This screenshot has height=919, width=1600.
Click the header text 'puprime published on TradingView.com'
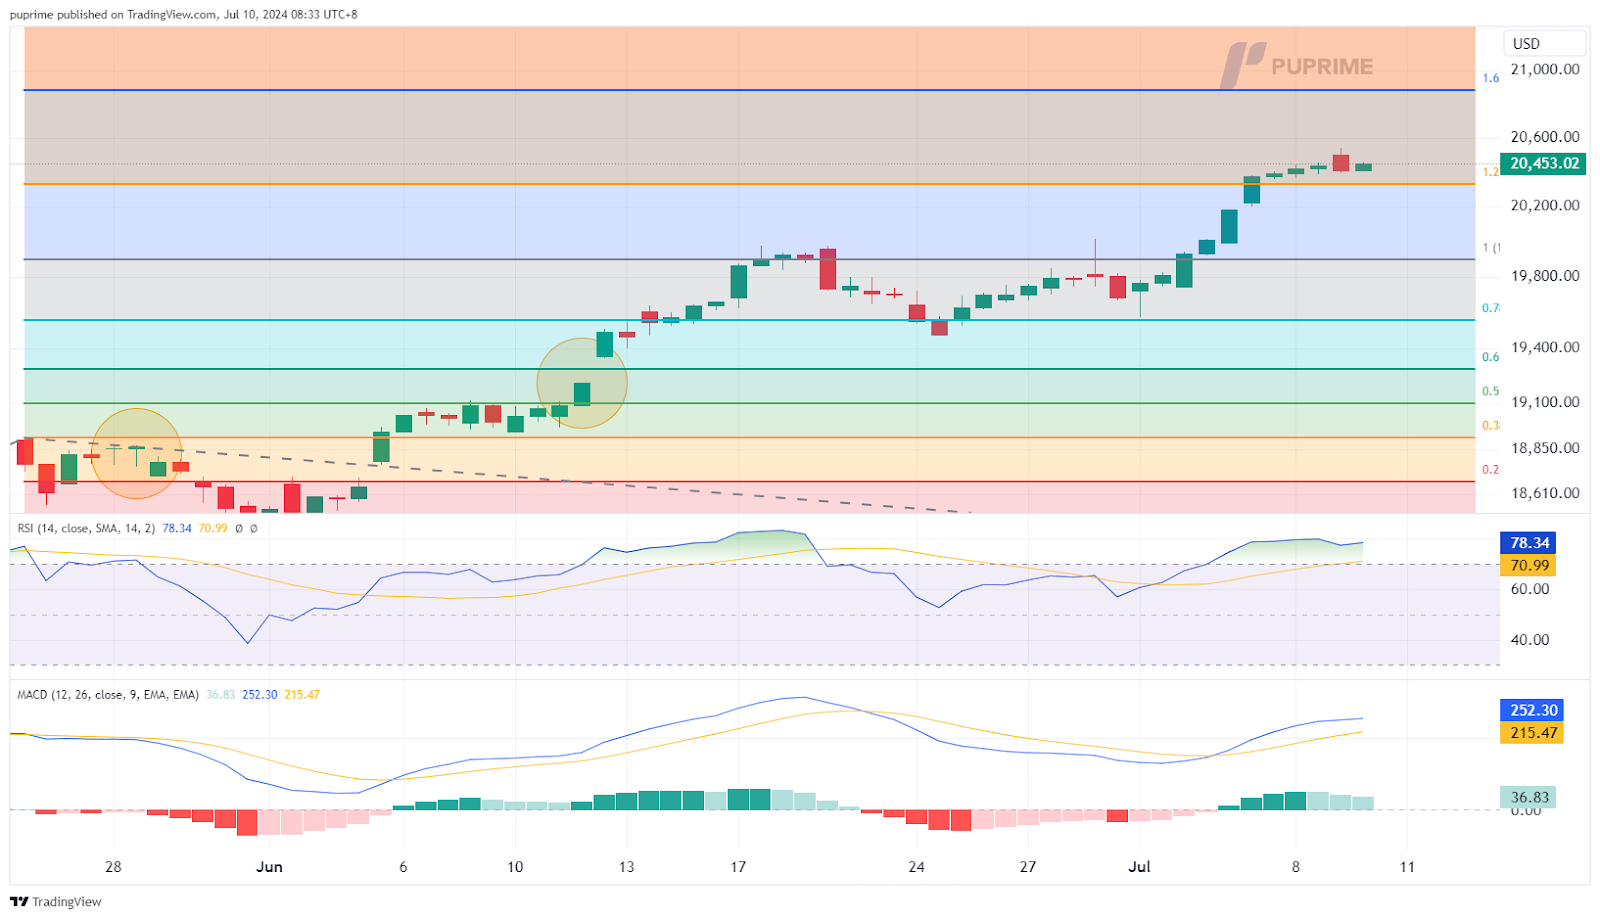coord(112,14)
